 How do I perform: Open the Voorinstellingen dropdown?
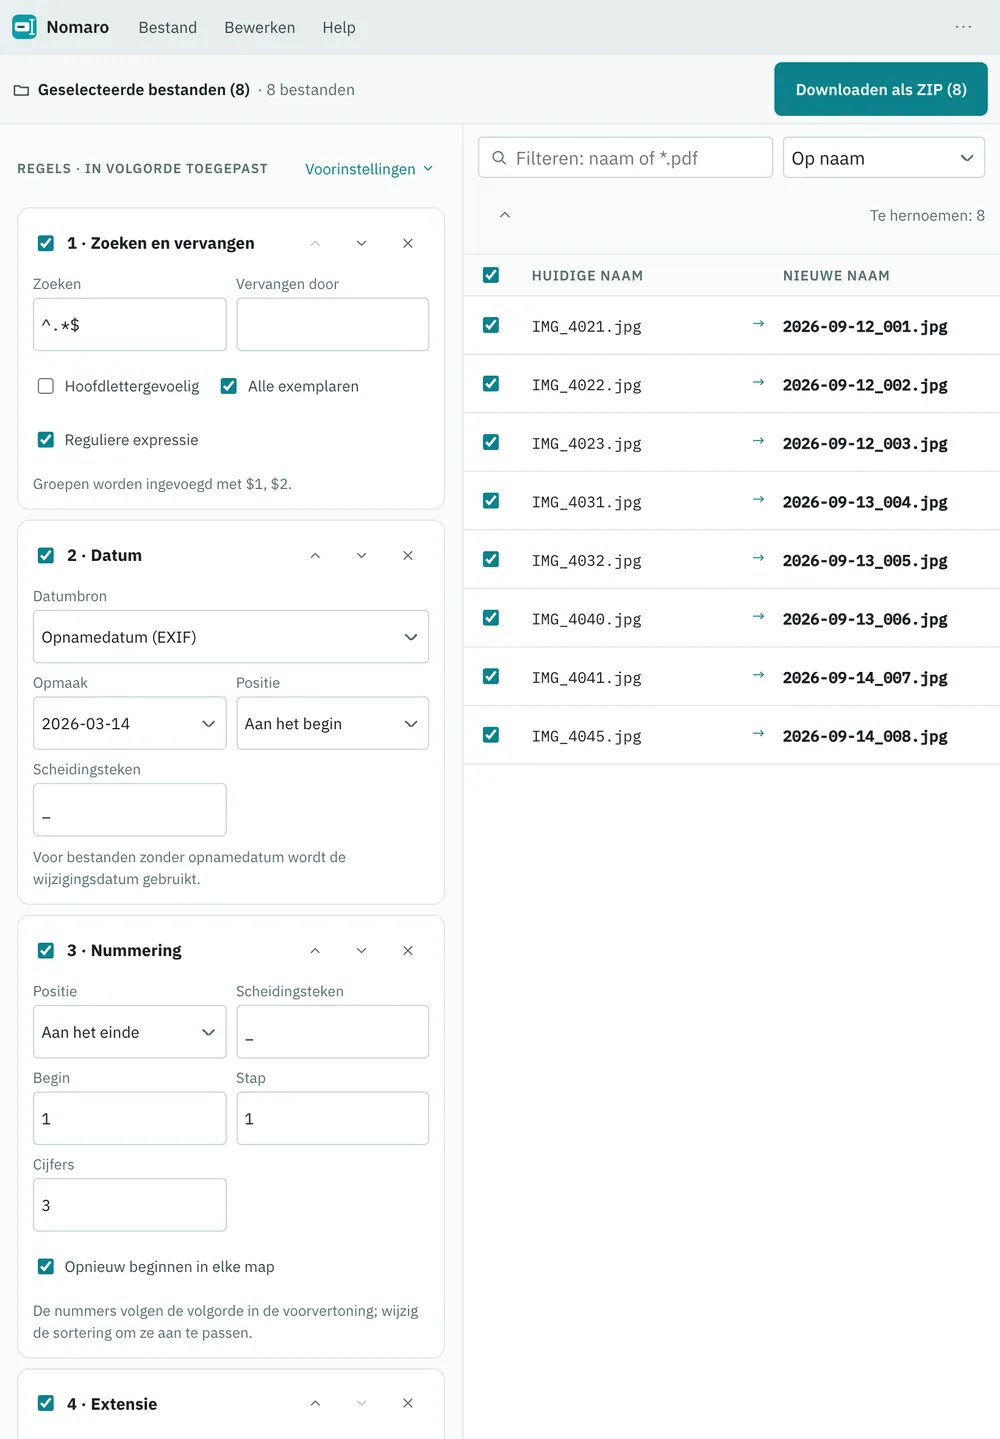369,169
